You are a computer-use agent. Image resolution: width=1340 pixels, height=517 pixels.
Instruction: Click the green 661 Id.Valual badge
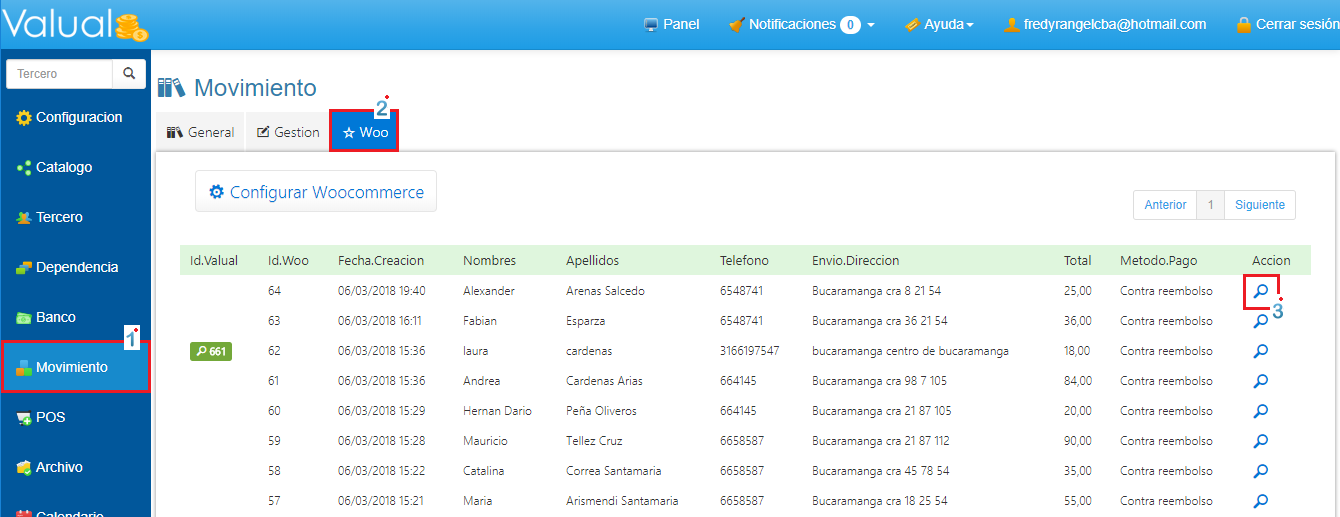point(211,351)
